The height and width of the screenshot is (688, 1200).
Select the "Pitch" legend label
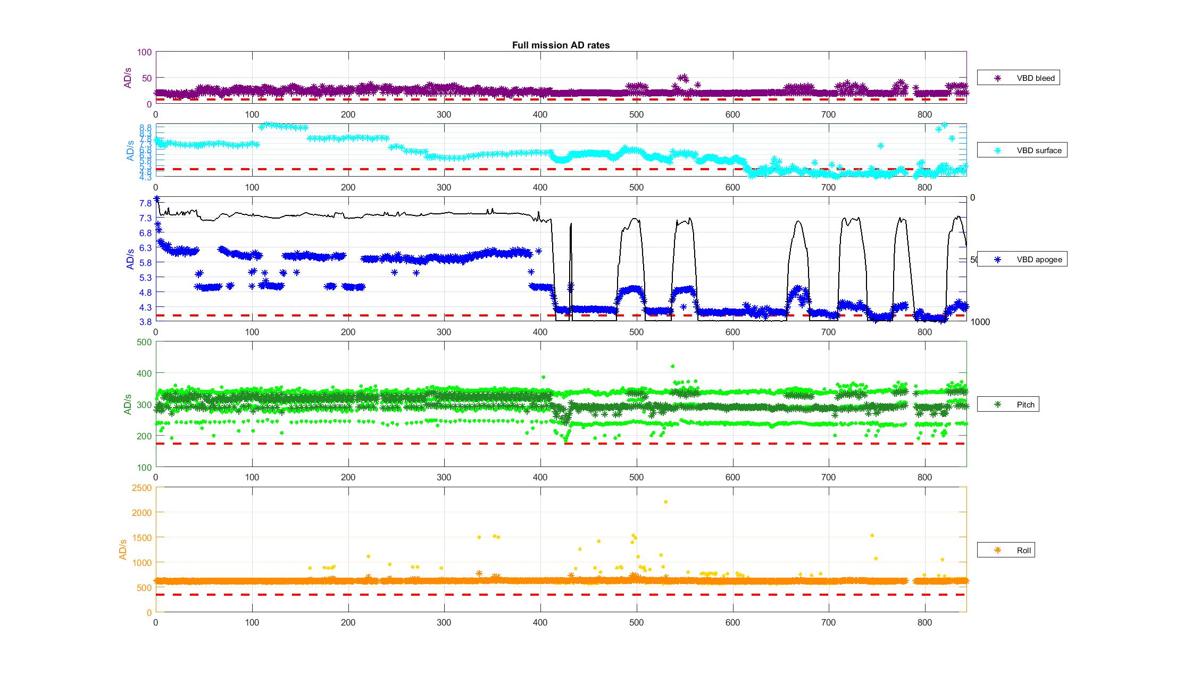(x=1026, y=405)
